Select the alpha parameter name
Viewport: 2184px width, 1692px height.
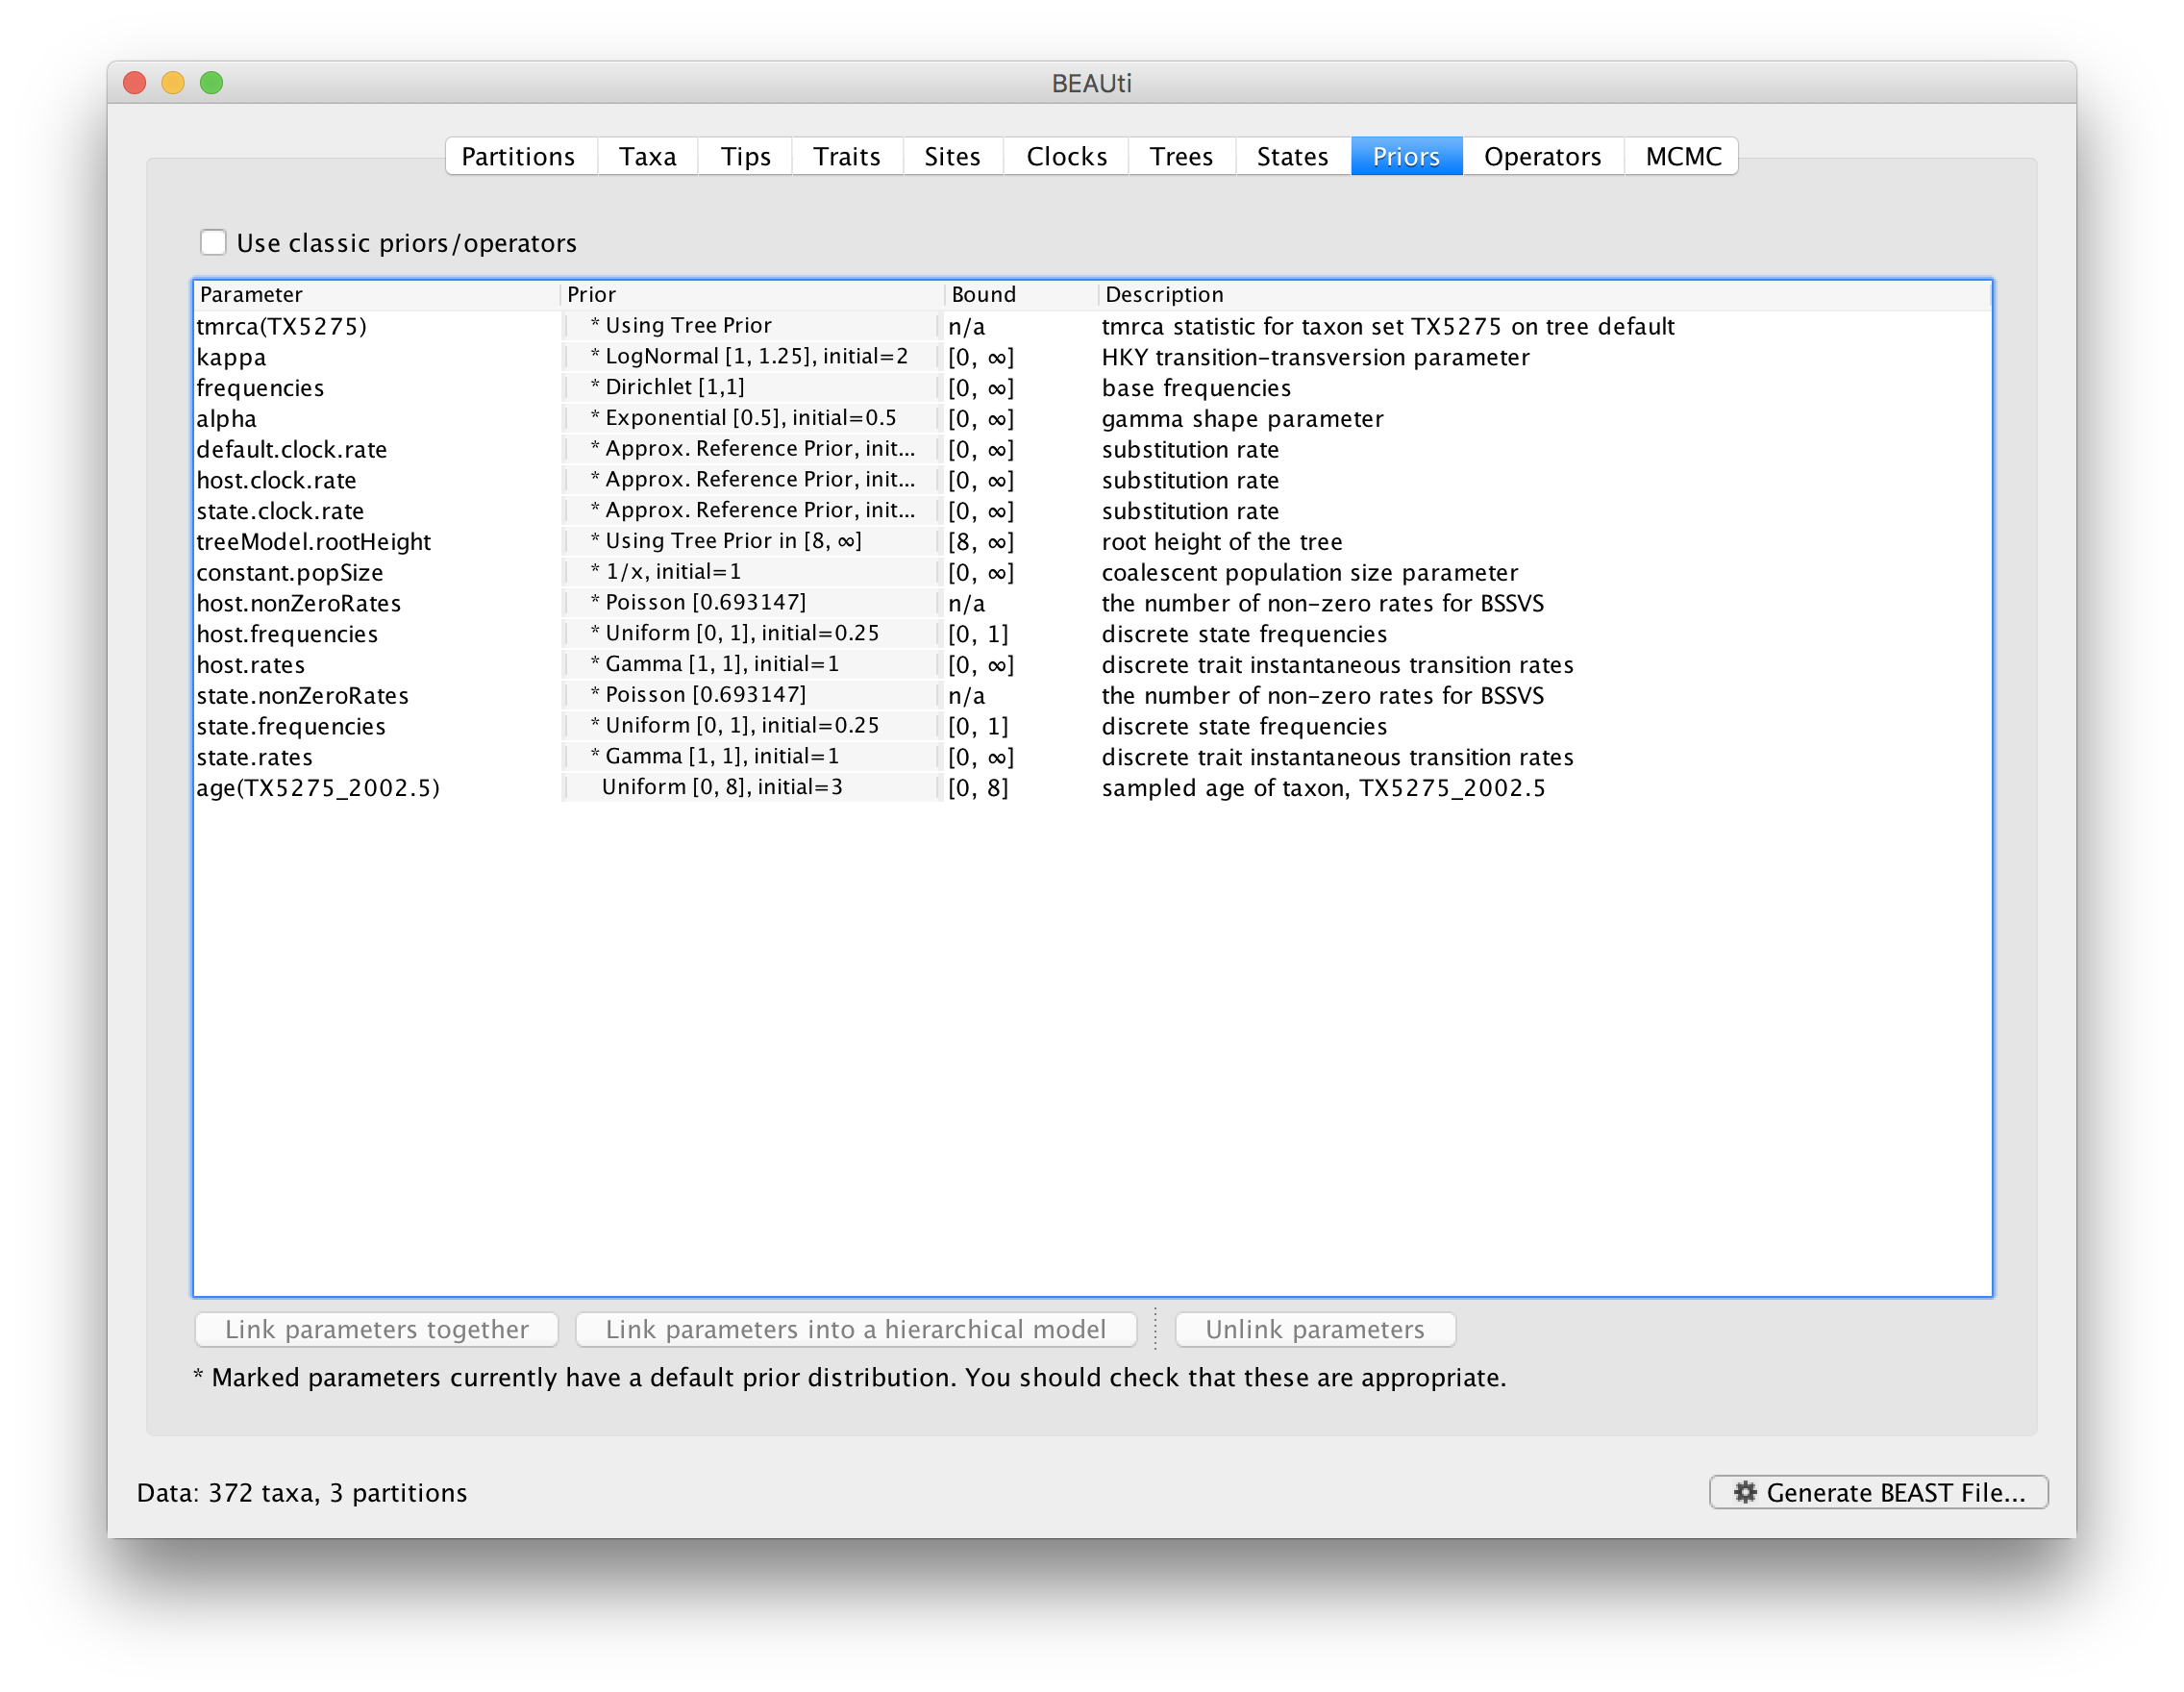(x=226, y=419)
